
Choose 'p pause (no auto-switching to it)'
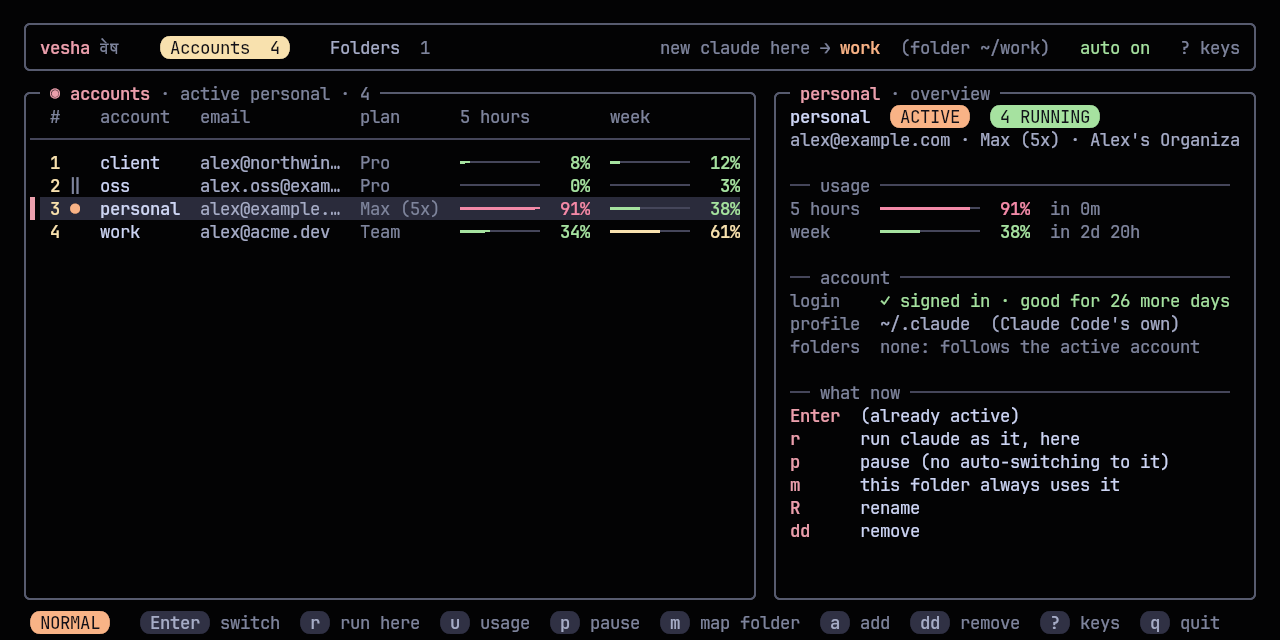(x=980, y=462)
